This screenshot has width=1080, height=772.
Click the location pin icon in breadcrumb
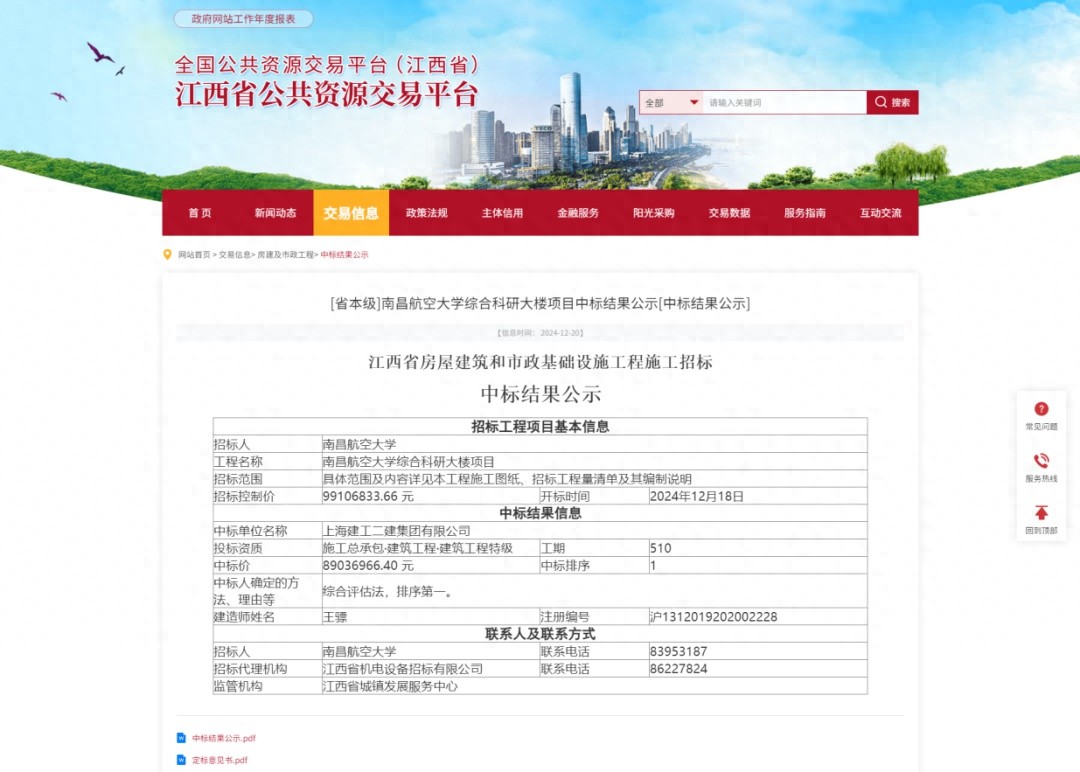[x=168, y=255]
